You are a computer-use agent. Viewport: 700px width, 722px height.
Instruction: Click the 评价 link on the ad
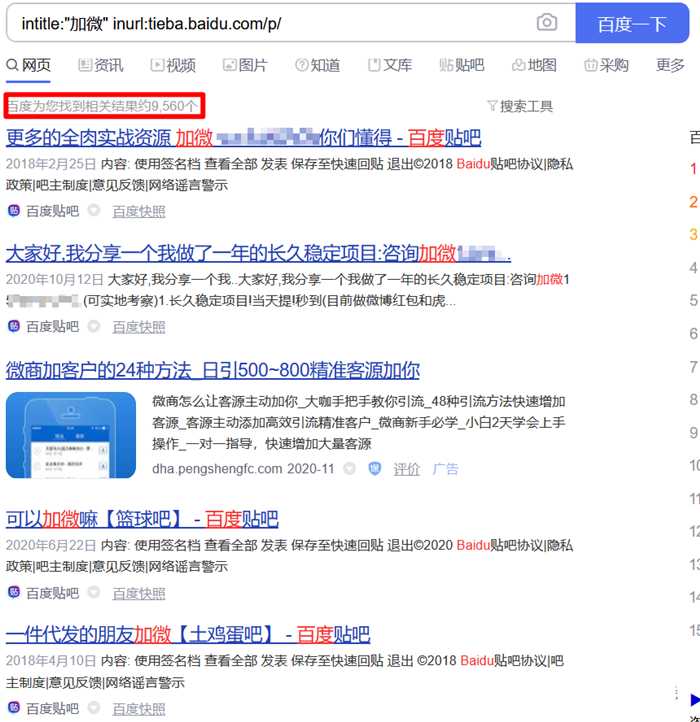406,469
